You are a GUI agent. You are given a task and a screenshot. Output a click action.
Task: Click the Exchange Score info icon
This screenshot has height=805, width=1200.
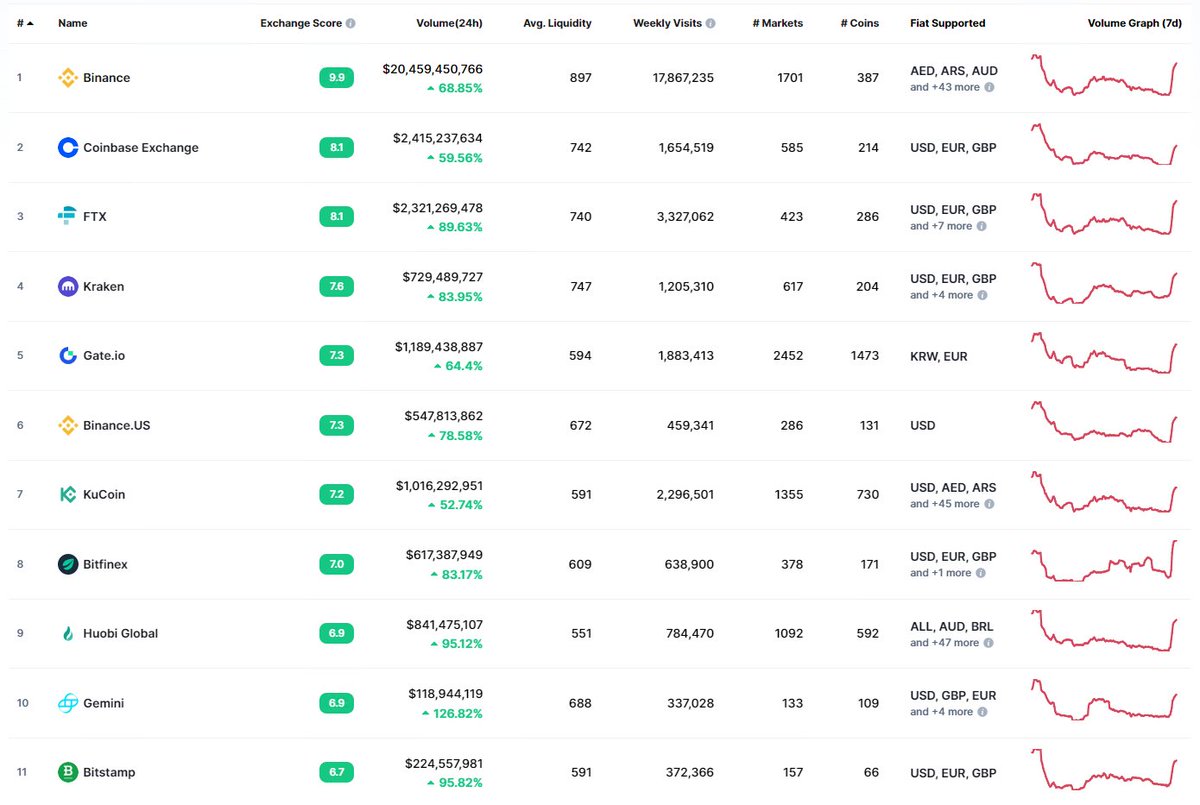351,23
